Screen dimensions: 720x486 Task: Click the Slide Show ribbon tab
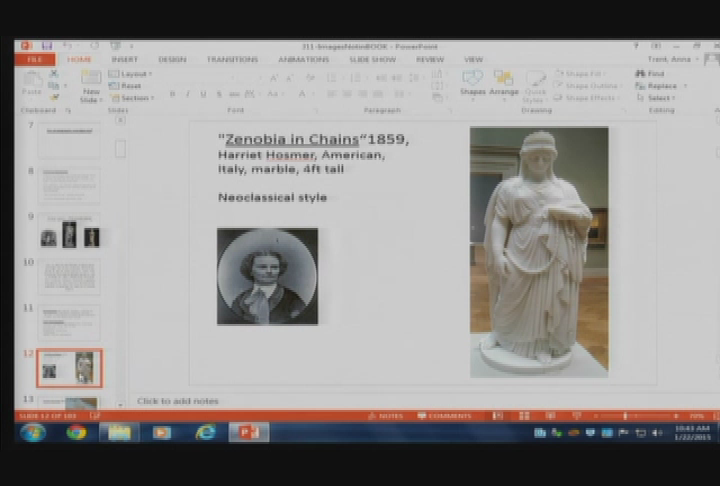[x=372, y=59]
